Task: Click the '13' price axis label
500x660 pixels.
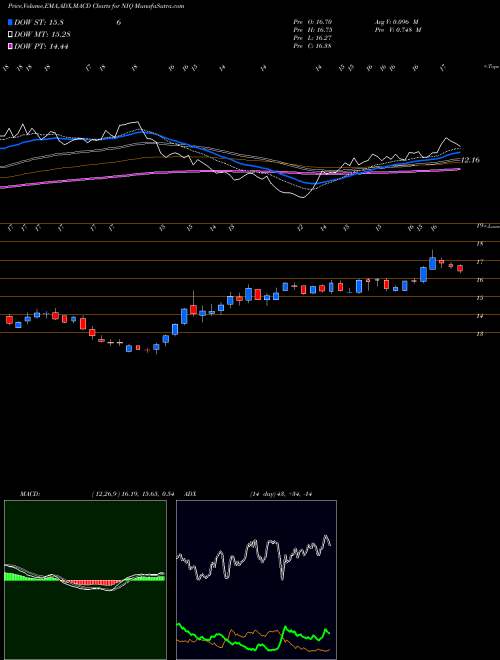Action: [x=479, y=334]
